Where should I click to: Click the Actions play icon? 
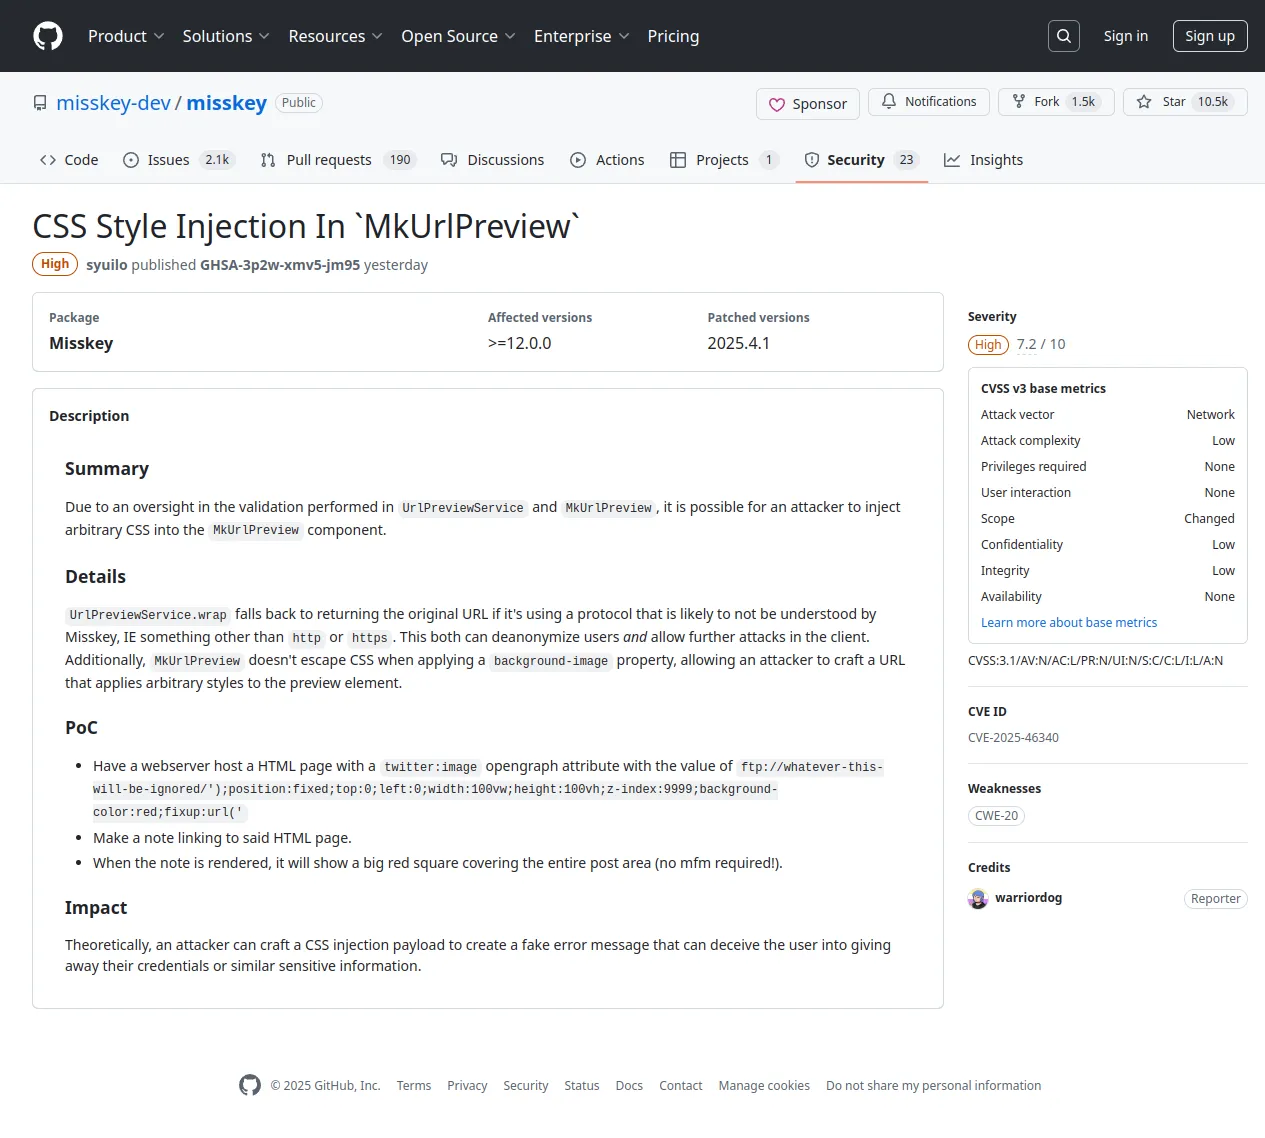pyautogui.click(x=578, y=160)
